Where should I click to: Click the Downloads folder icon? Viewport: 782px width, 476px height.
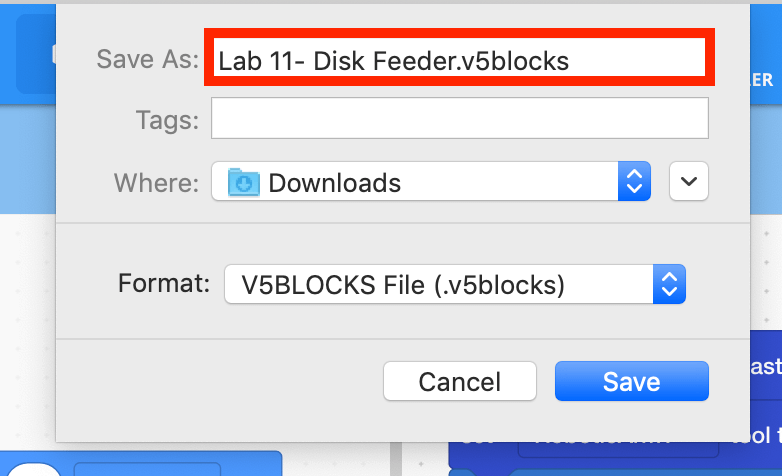(x=243, y=182)
